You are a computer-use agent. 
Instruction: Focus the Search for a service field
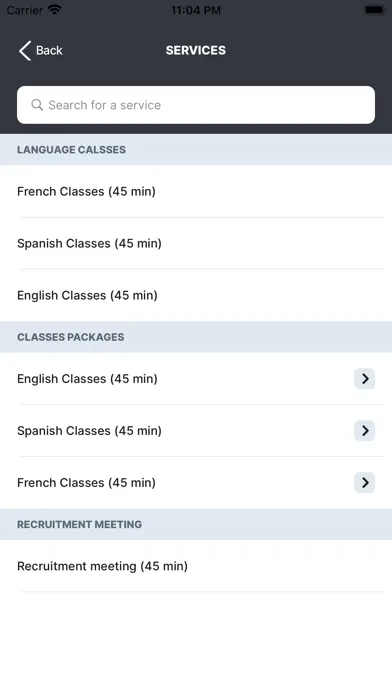click(196, 105)
